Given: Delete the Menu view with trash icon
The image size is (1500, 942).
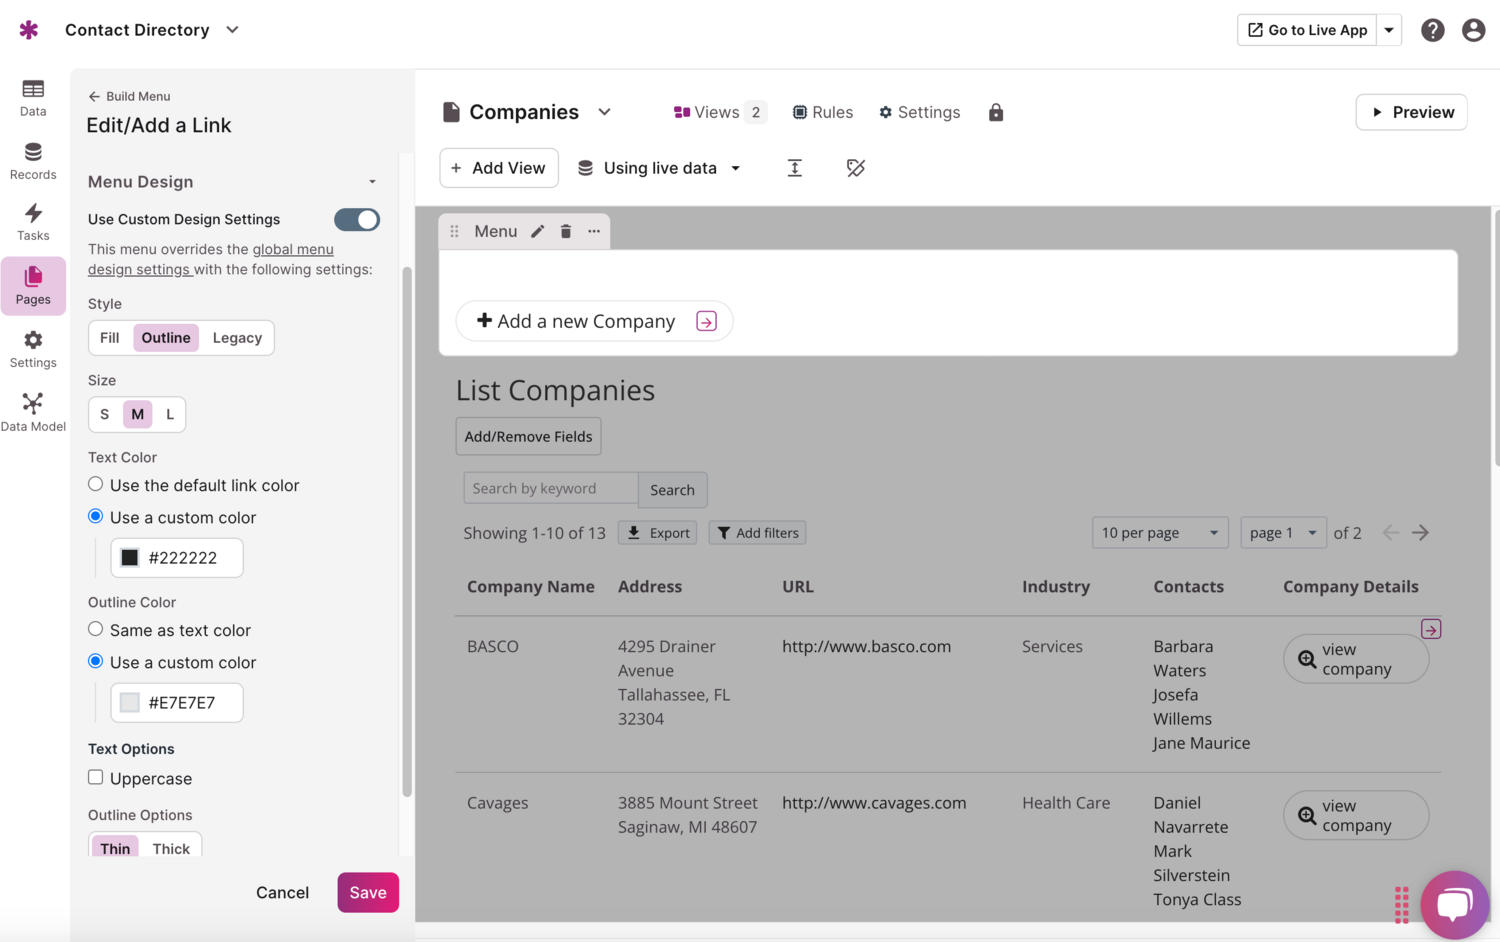Looking at the screenshot, I should (566, 231).
